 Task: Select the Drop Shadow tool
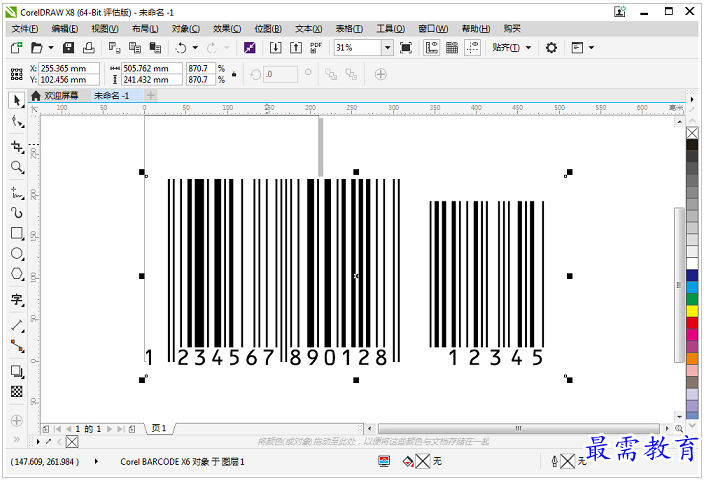click(x=17, y=371)
